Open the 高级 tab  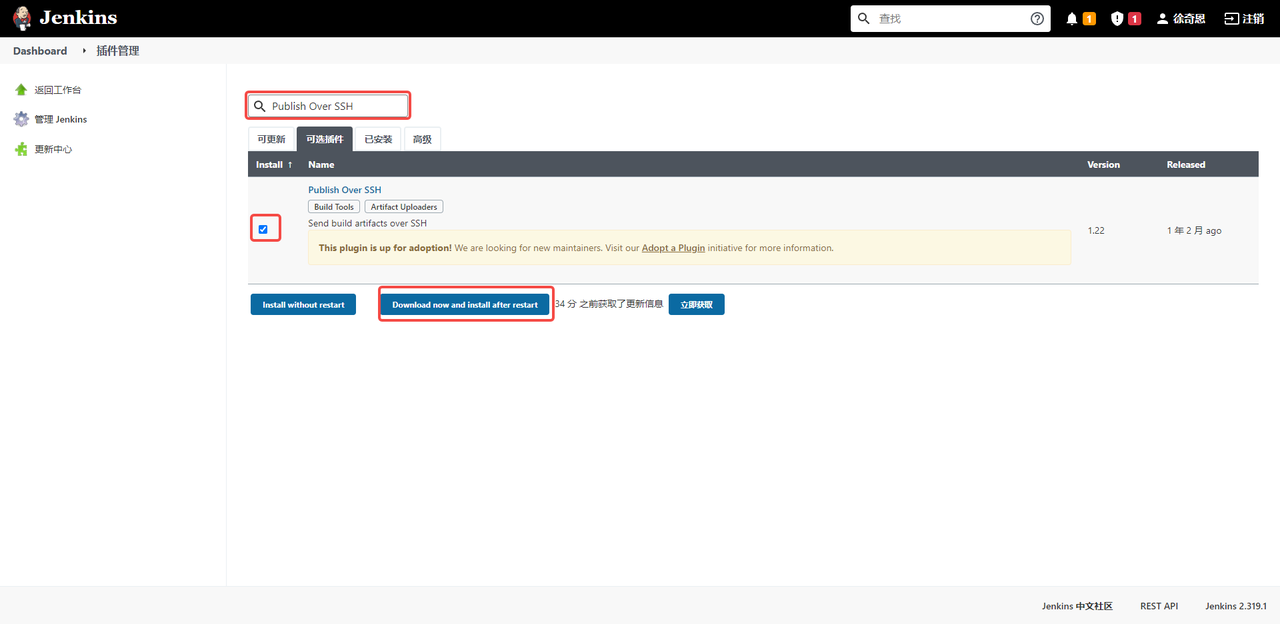(421, 139)
